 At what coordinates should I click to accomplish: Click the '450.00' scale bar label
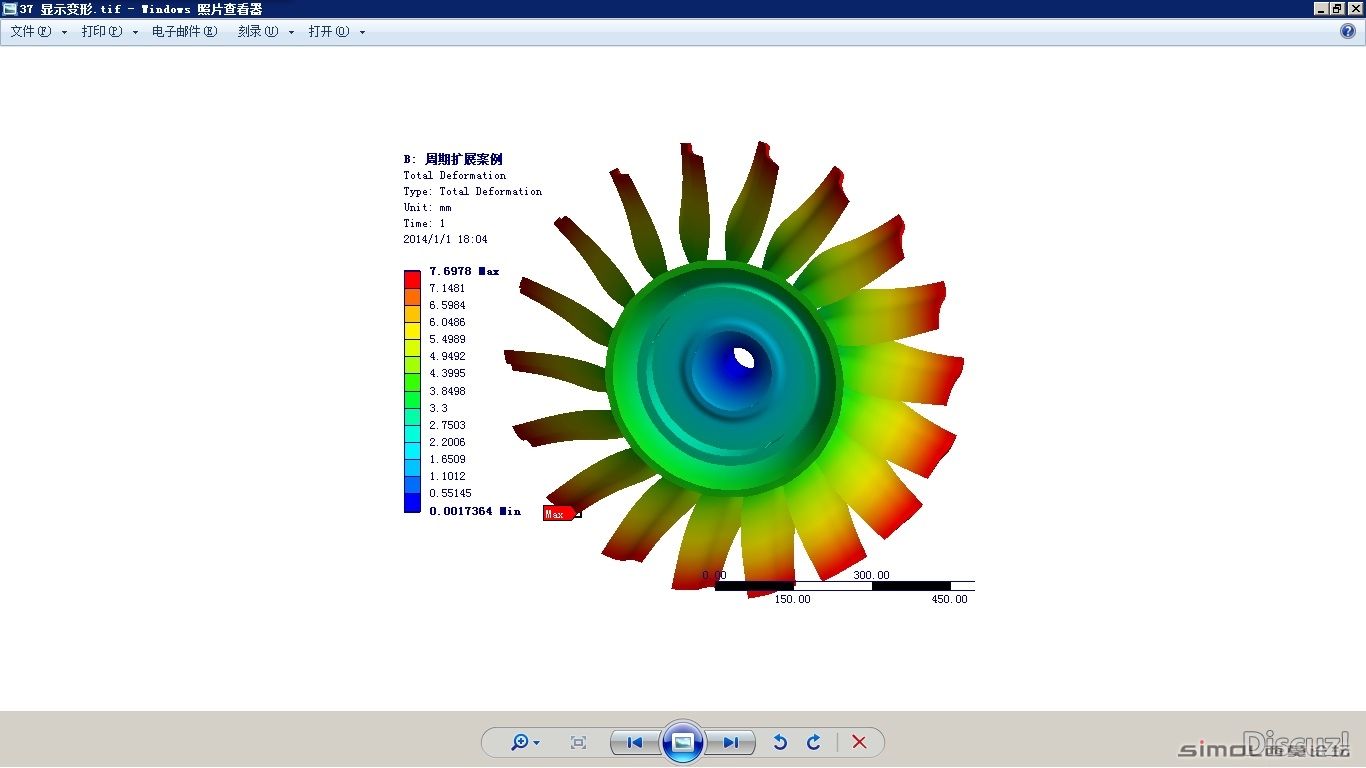click(949, 599)
